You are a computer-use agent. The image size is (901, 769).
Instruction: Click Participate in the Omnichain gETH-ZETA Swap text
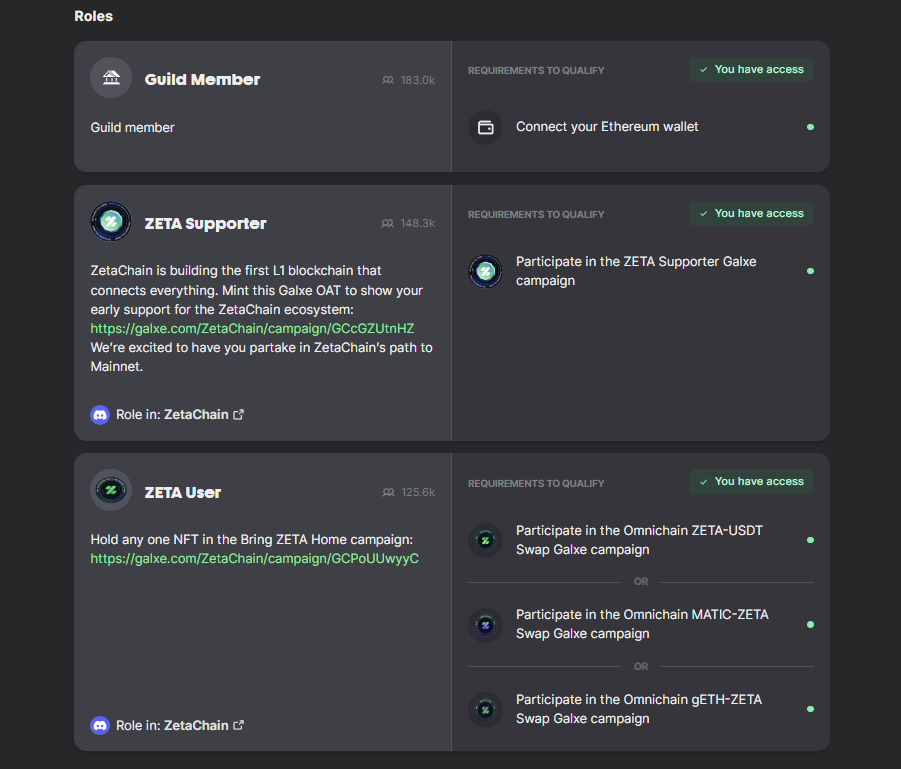pos(639,709)
